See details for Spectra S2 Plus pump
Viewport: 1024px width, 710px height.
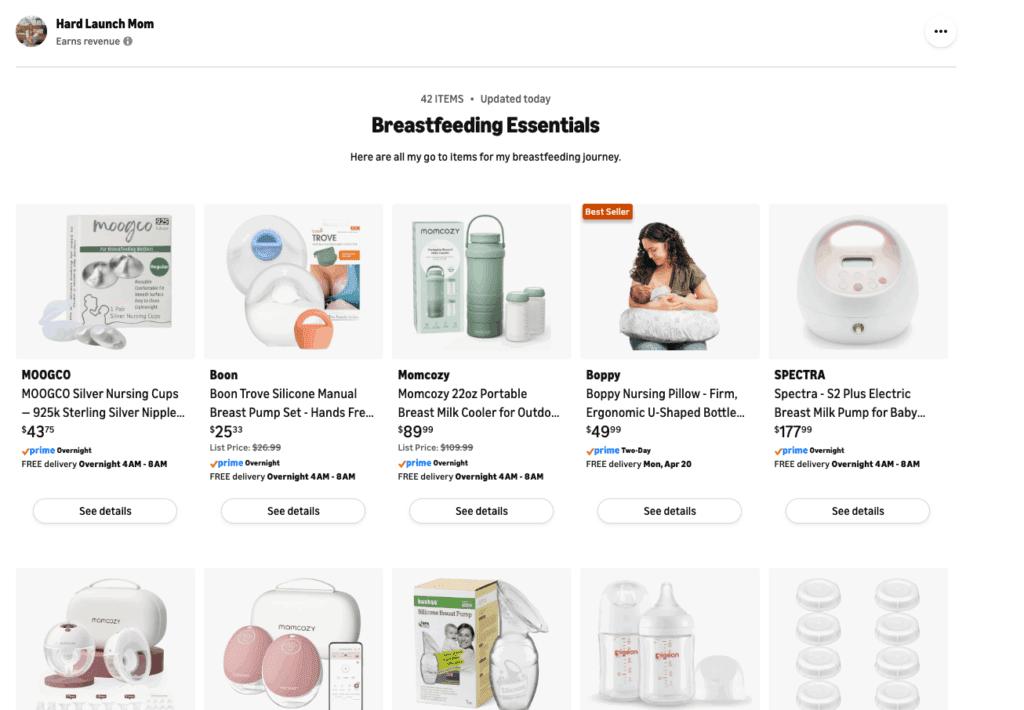tap(857, 511)
